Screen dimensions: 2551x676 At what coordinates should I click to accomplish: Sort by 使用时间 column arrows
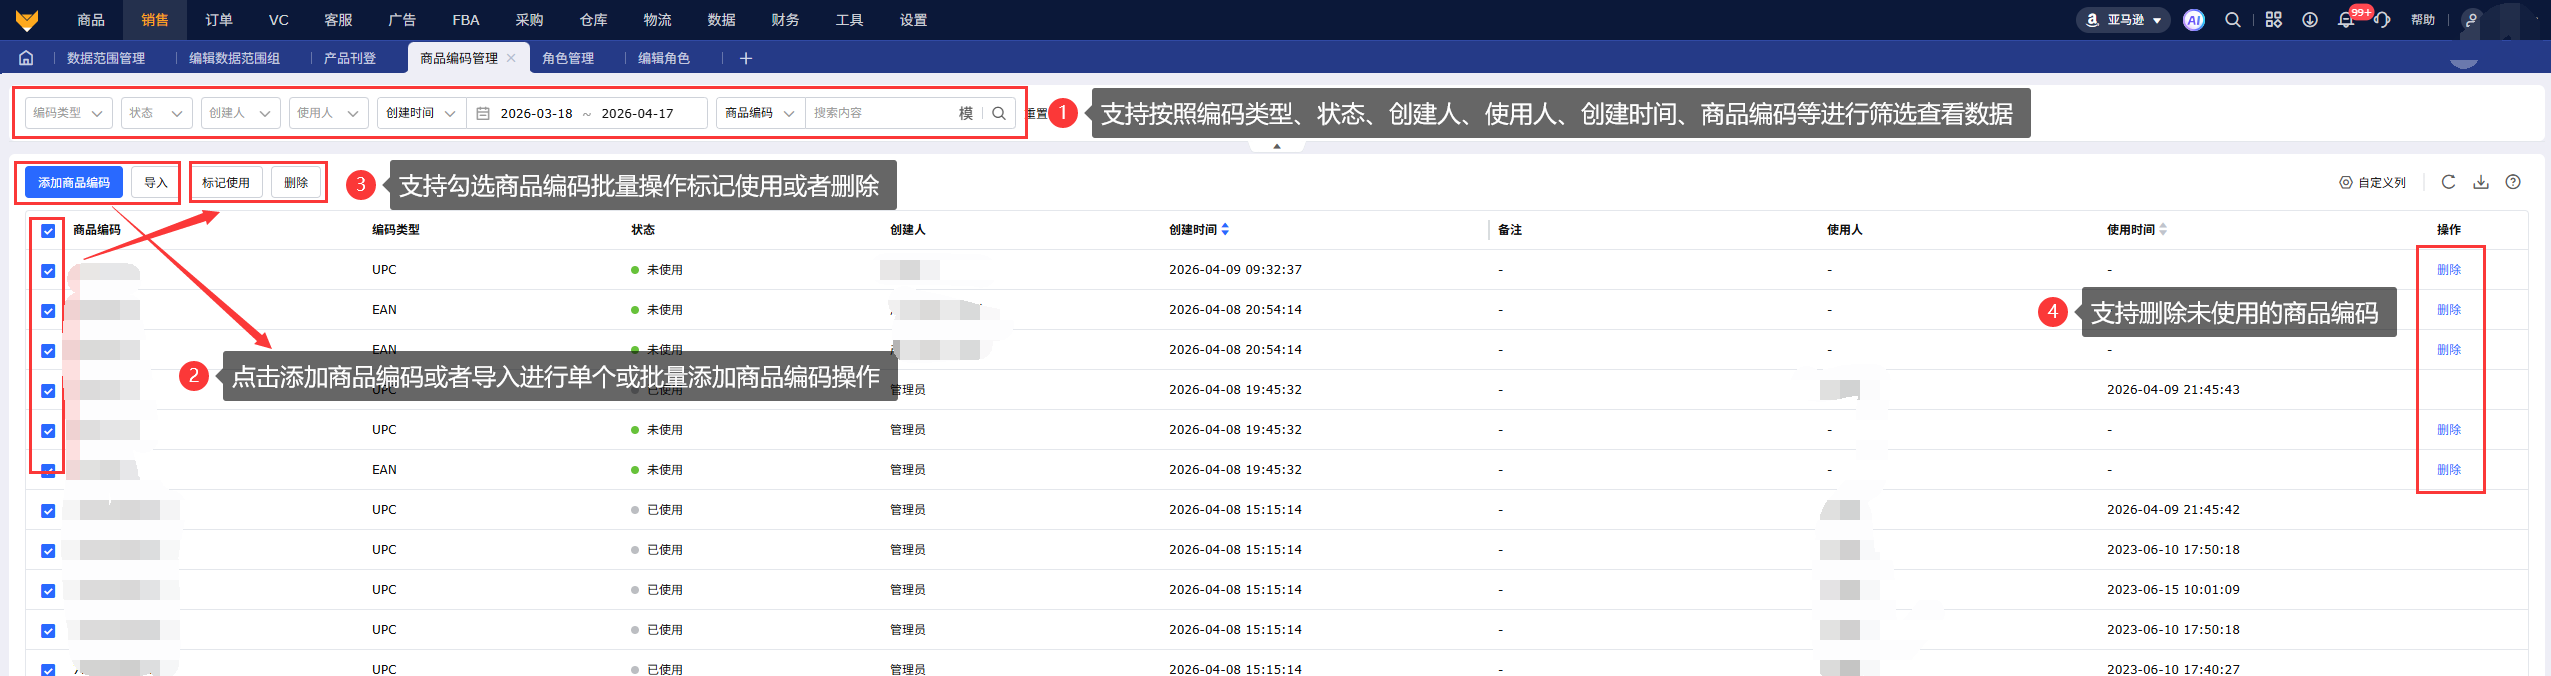click(2163, 229)
